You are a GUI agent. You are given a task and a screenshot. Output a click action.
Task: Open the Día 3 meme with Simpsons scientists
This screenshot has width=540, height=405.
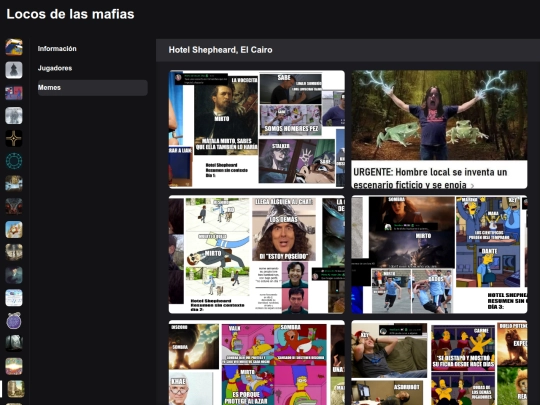click(439, 255)
